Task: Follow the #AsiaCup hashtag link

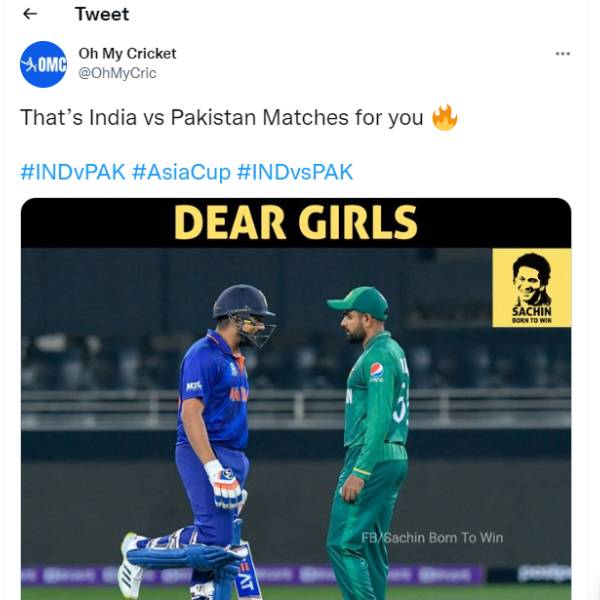Action: (x=181, y=171)
